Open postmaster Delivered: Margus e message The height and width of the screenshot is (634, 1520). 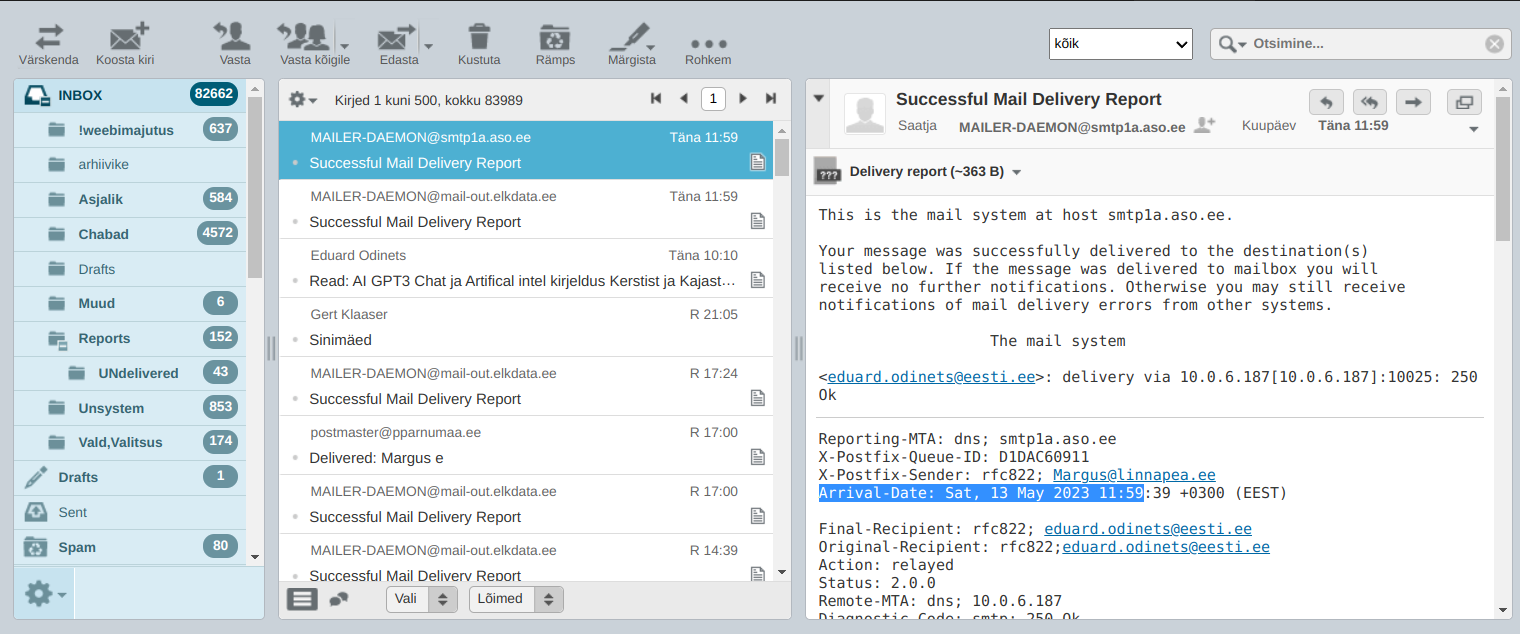(526, 445)
